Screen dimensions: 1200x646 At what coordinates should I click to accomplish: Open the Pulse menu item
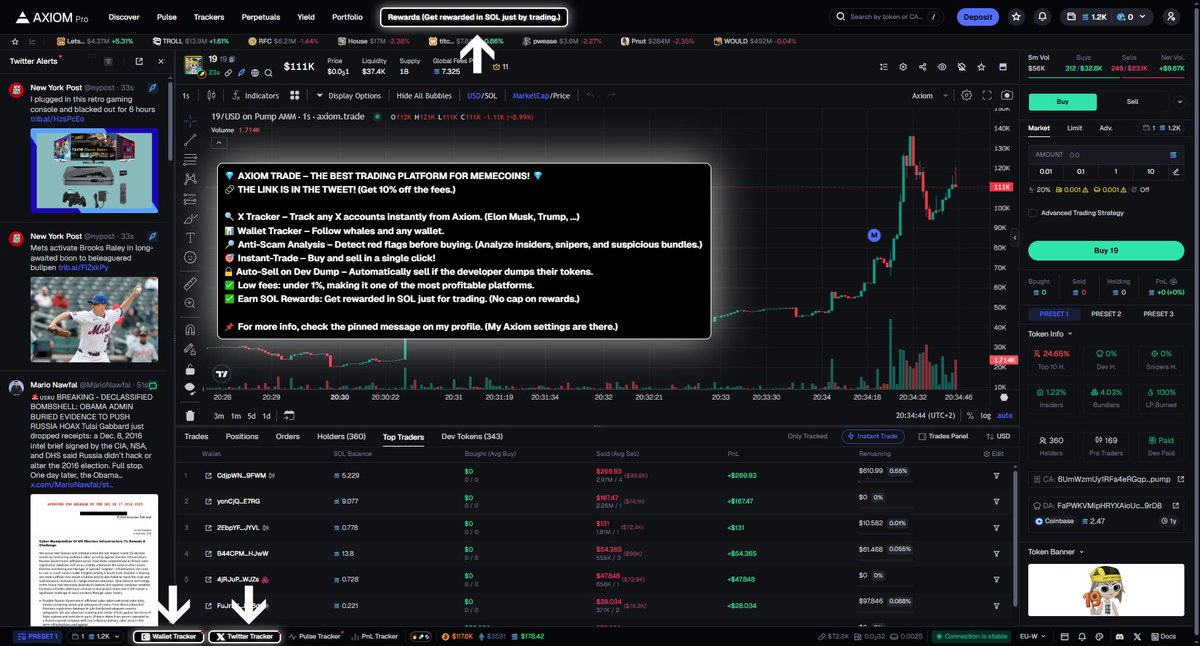[x=167, y=17]
